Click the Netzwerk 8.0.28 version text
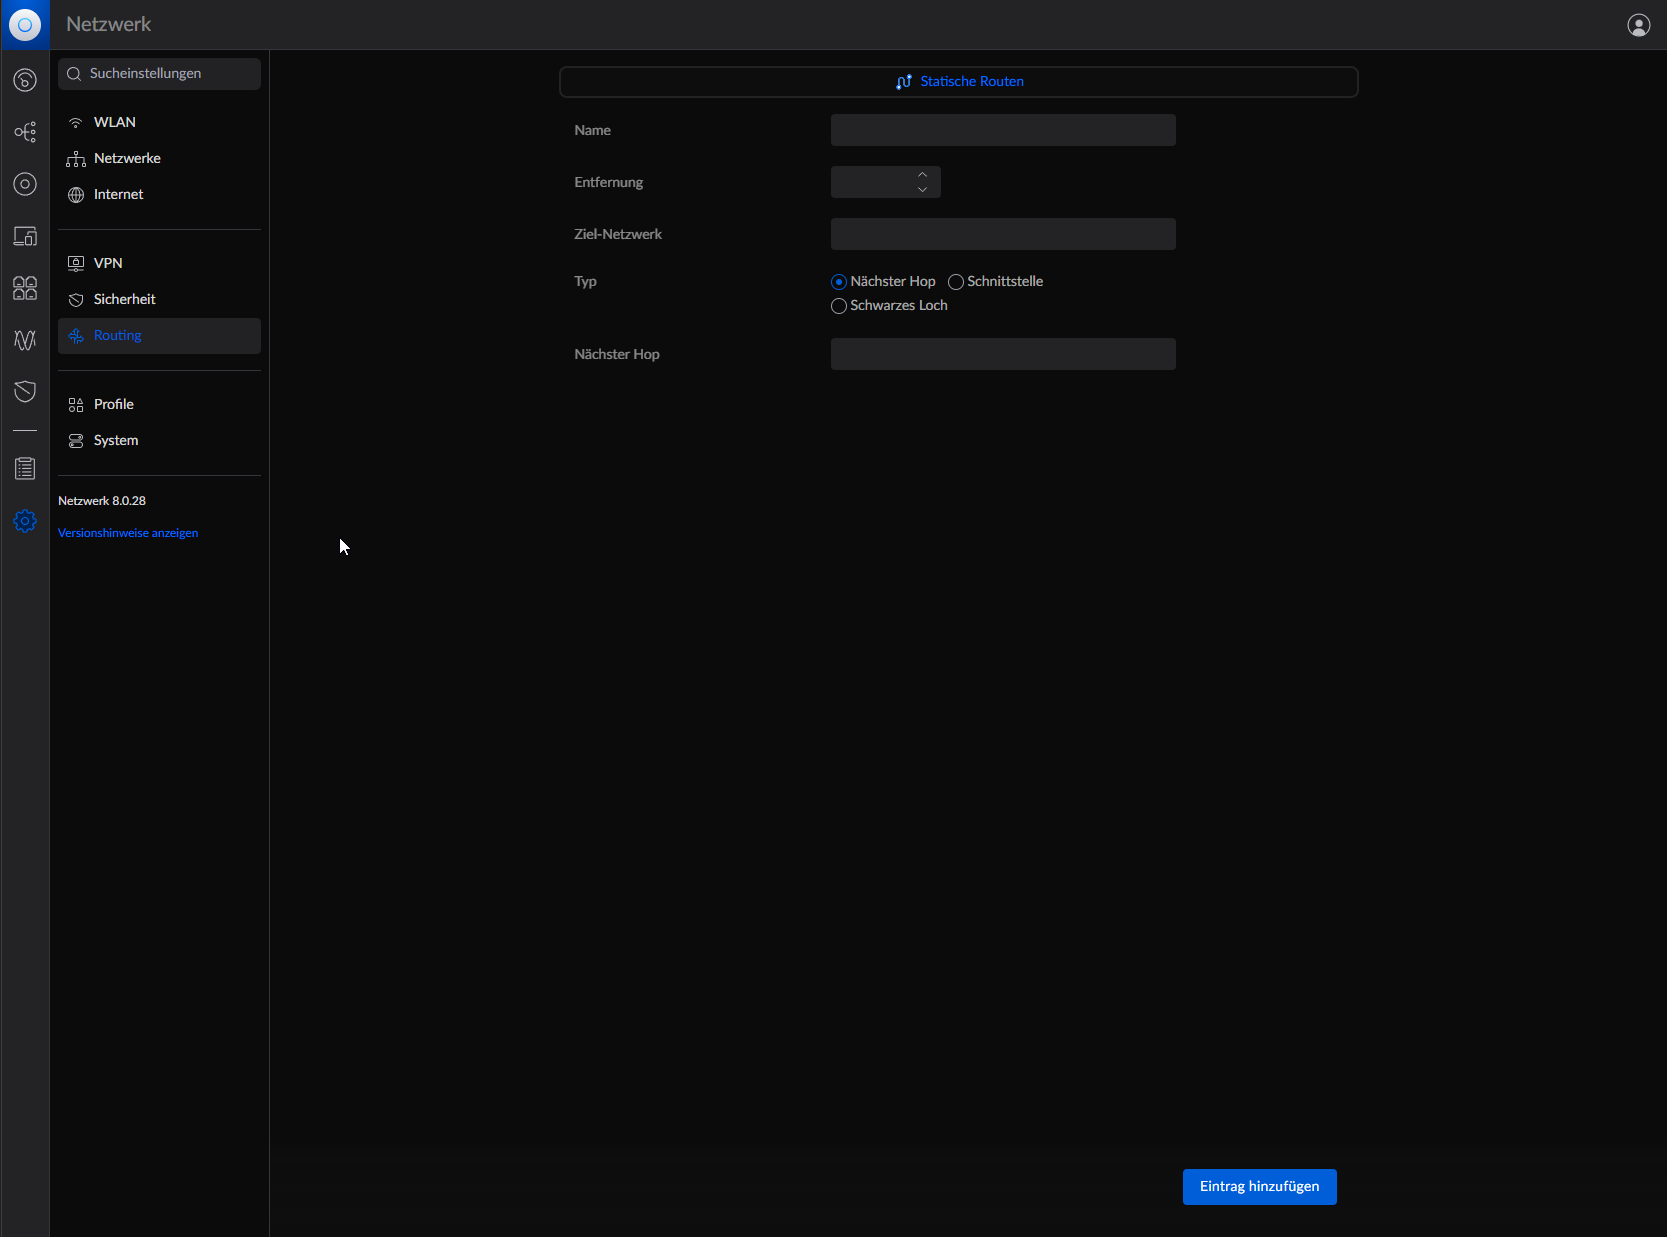The height and width of the screenshot is (1237, 1667). (102, 501)
